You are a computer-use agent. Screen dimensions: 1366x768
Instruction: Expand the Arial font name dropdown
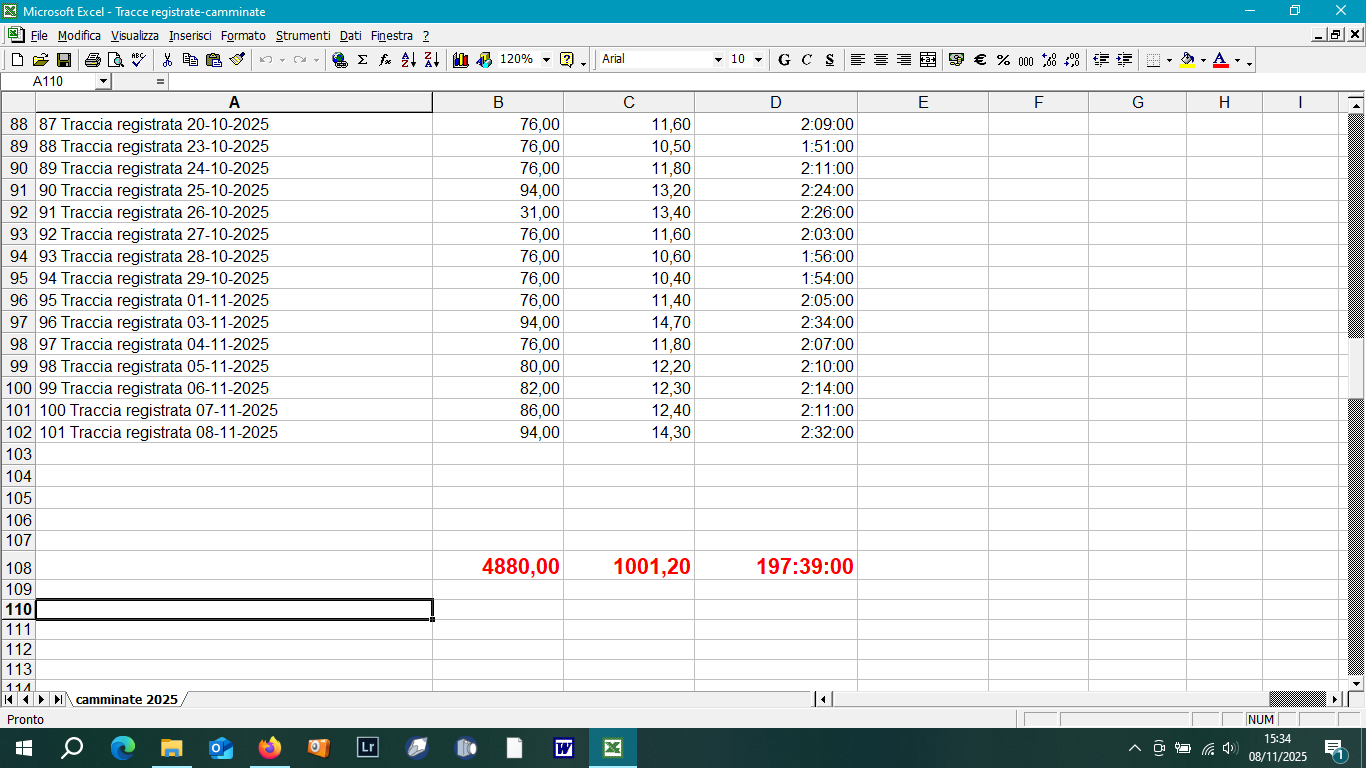click(717, 60)
